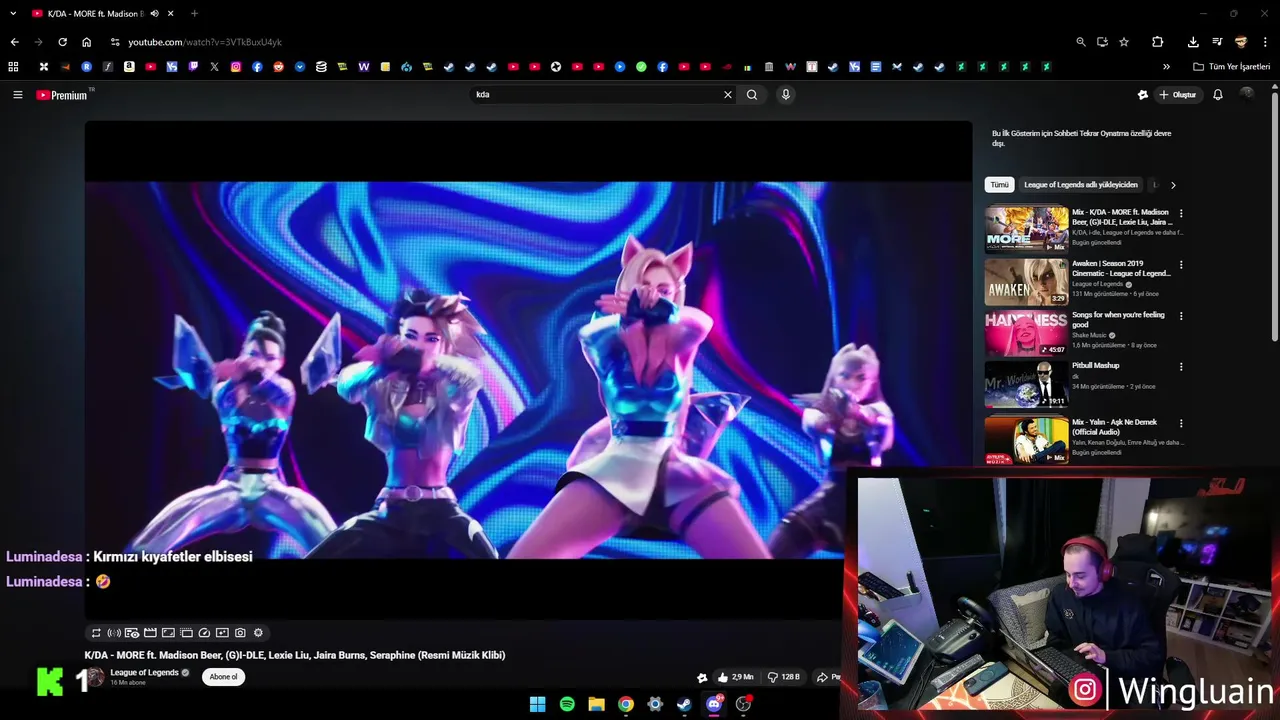This screenshot has width=1280, height=720.
Task: Reload the current page
Action: point(62,42)
